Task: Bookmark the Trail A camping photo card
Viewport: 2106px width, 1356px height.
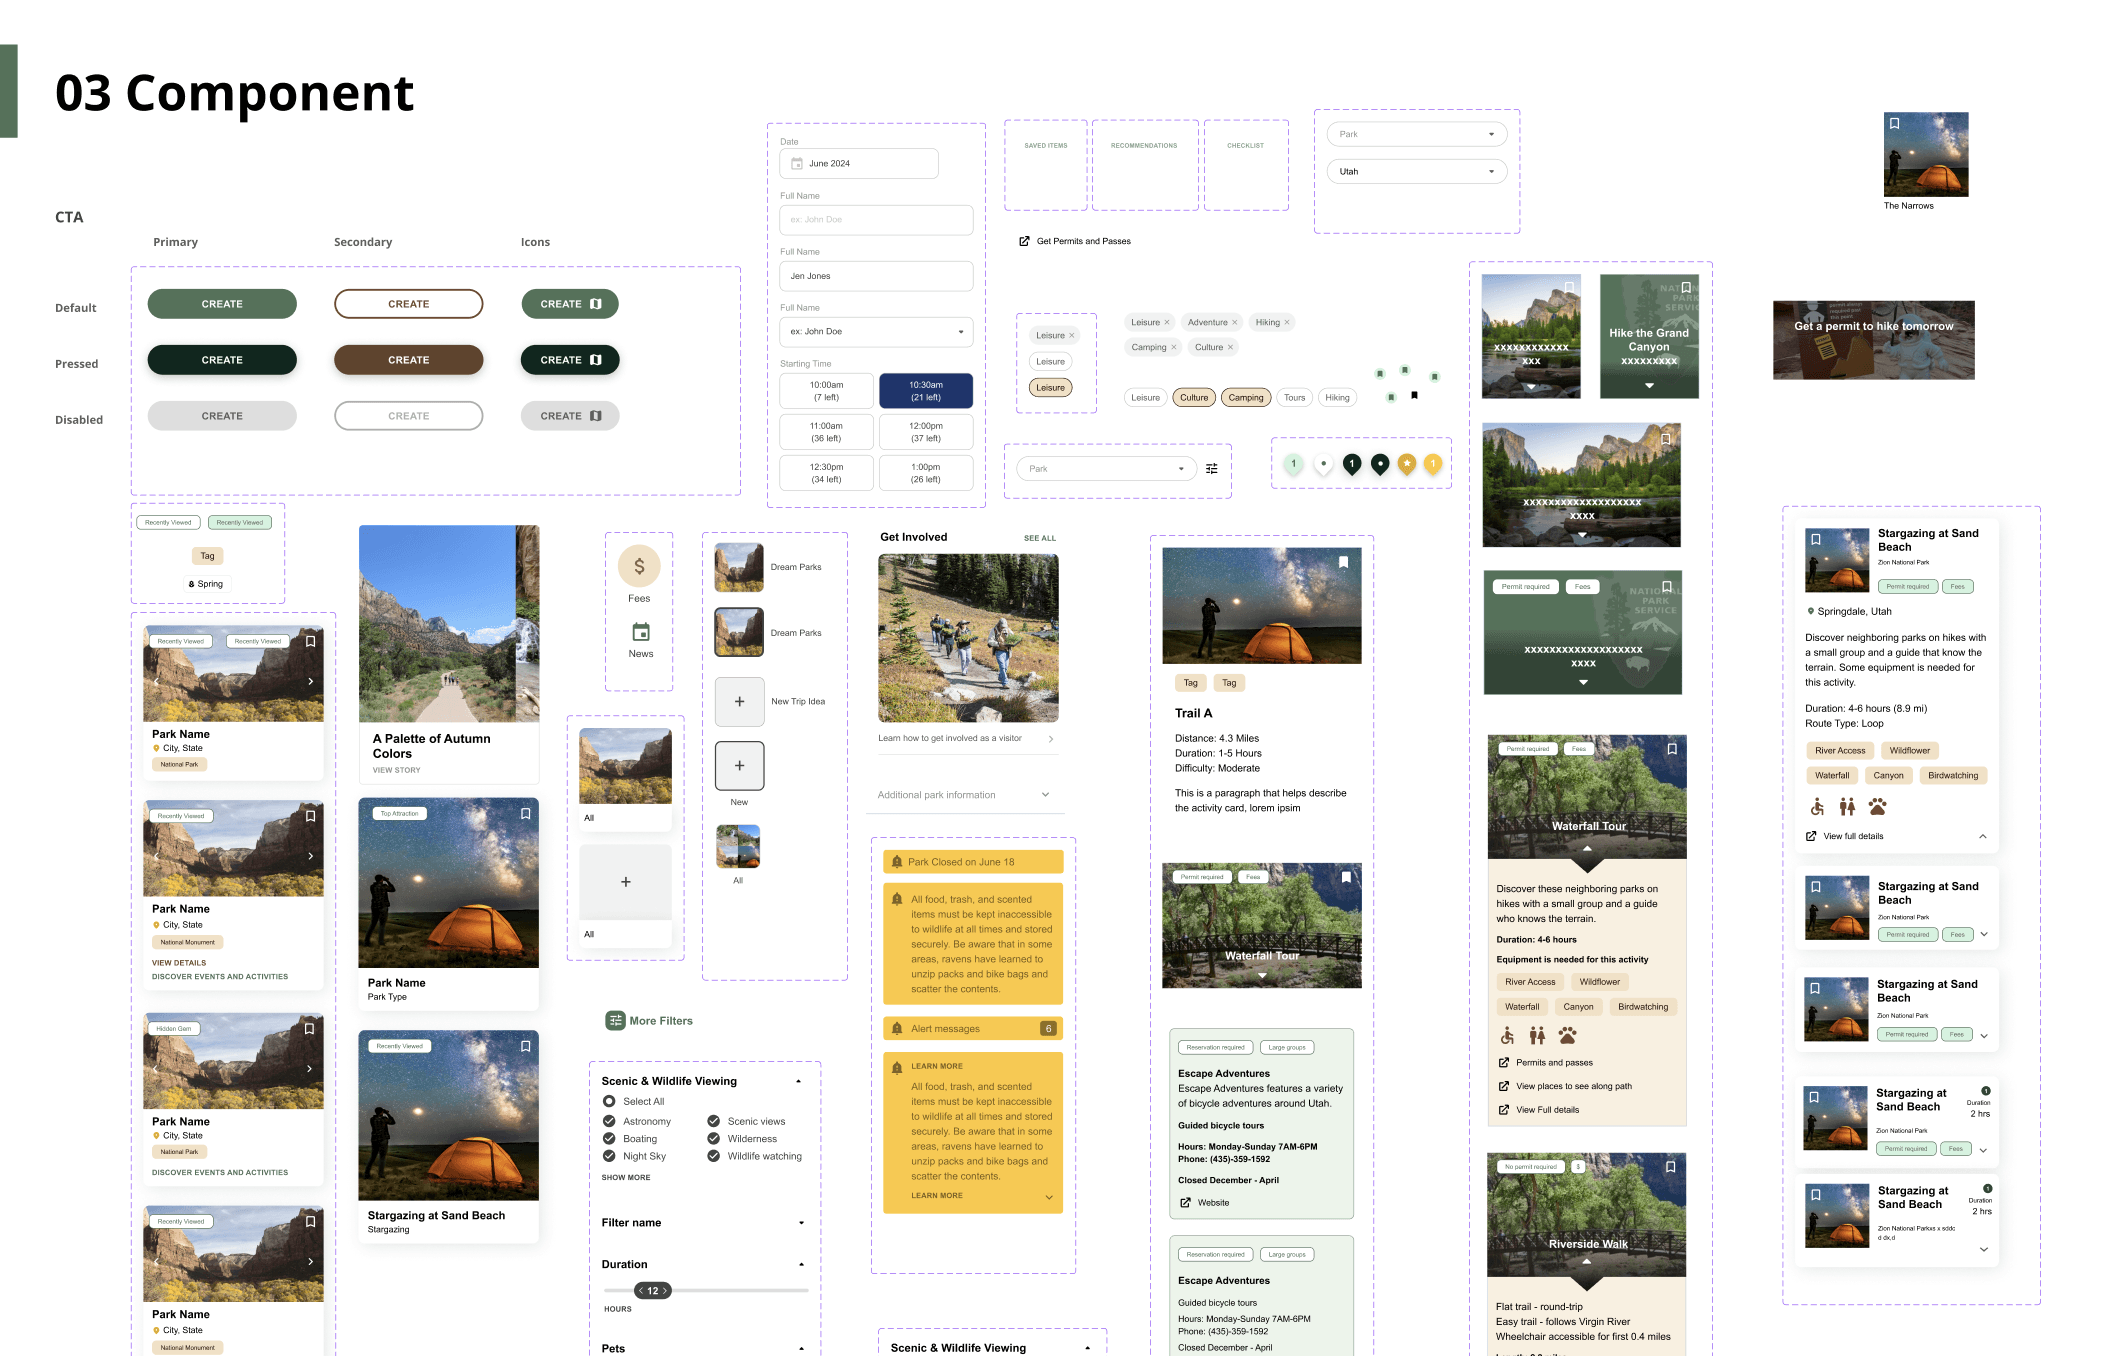Action: pos(1343,562)
